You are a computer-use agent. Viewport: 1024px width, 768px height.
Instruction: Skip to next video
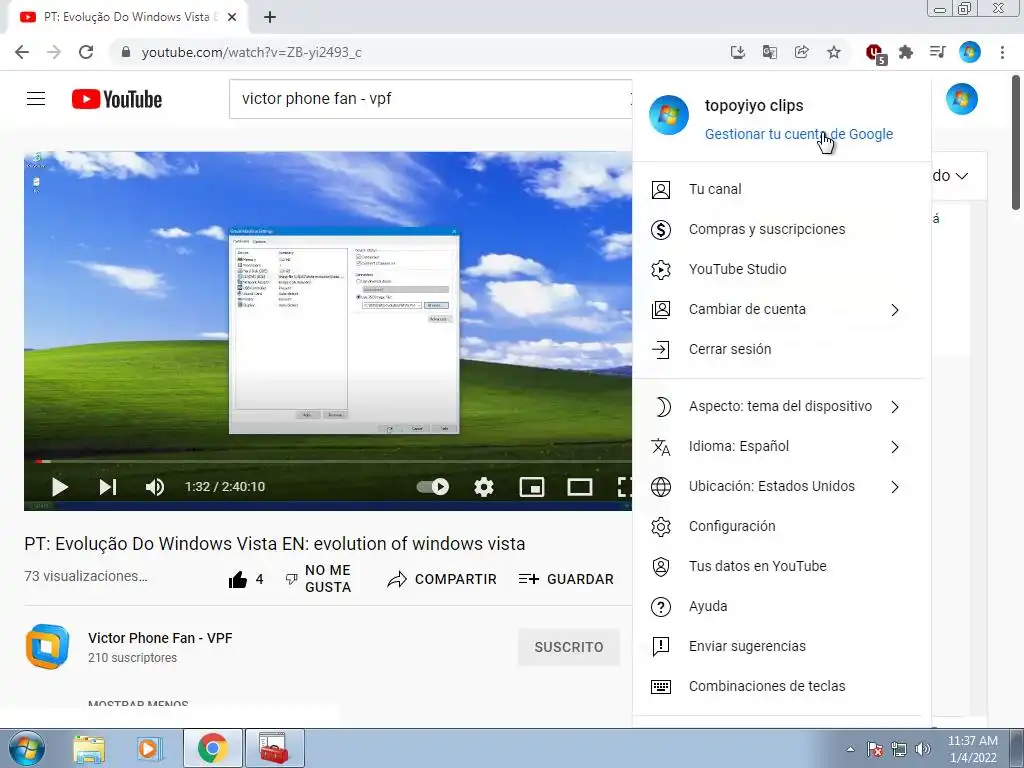pyautogui.click(x=108, y=487)
